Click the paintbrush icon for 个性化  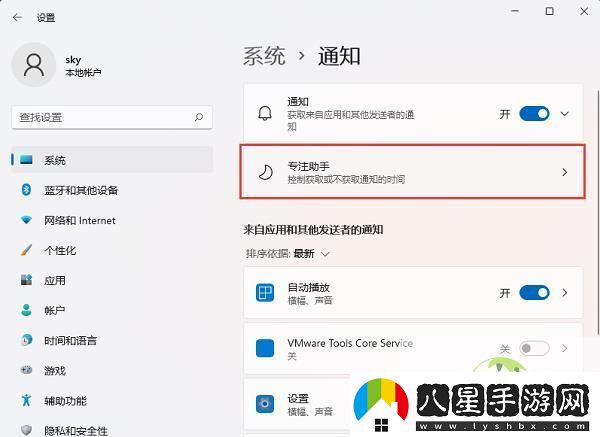click(x=26, y=250)
